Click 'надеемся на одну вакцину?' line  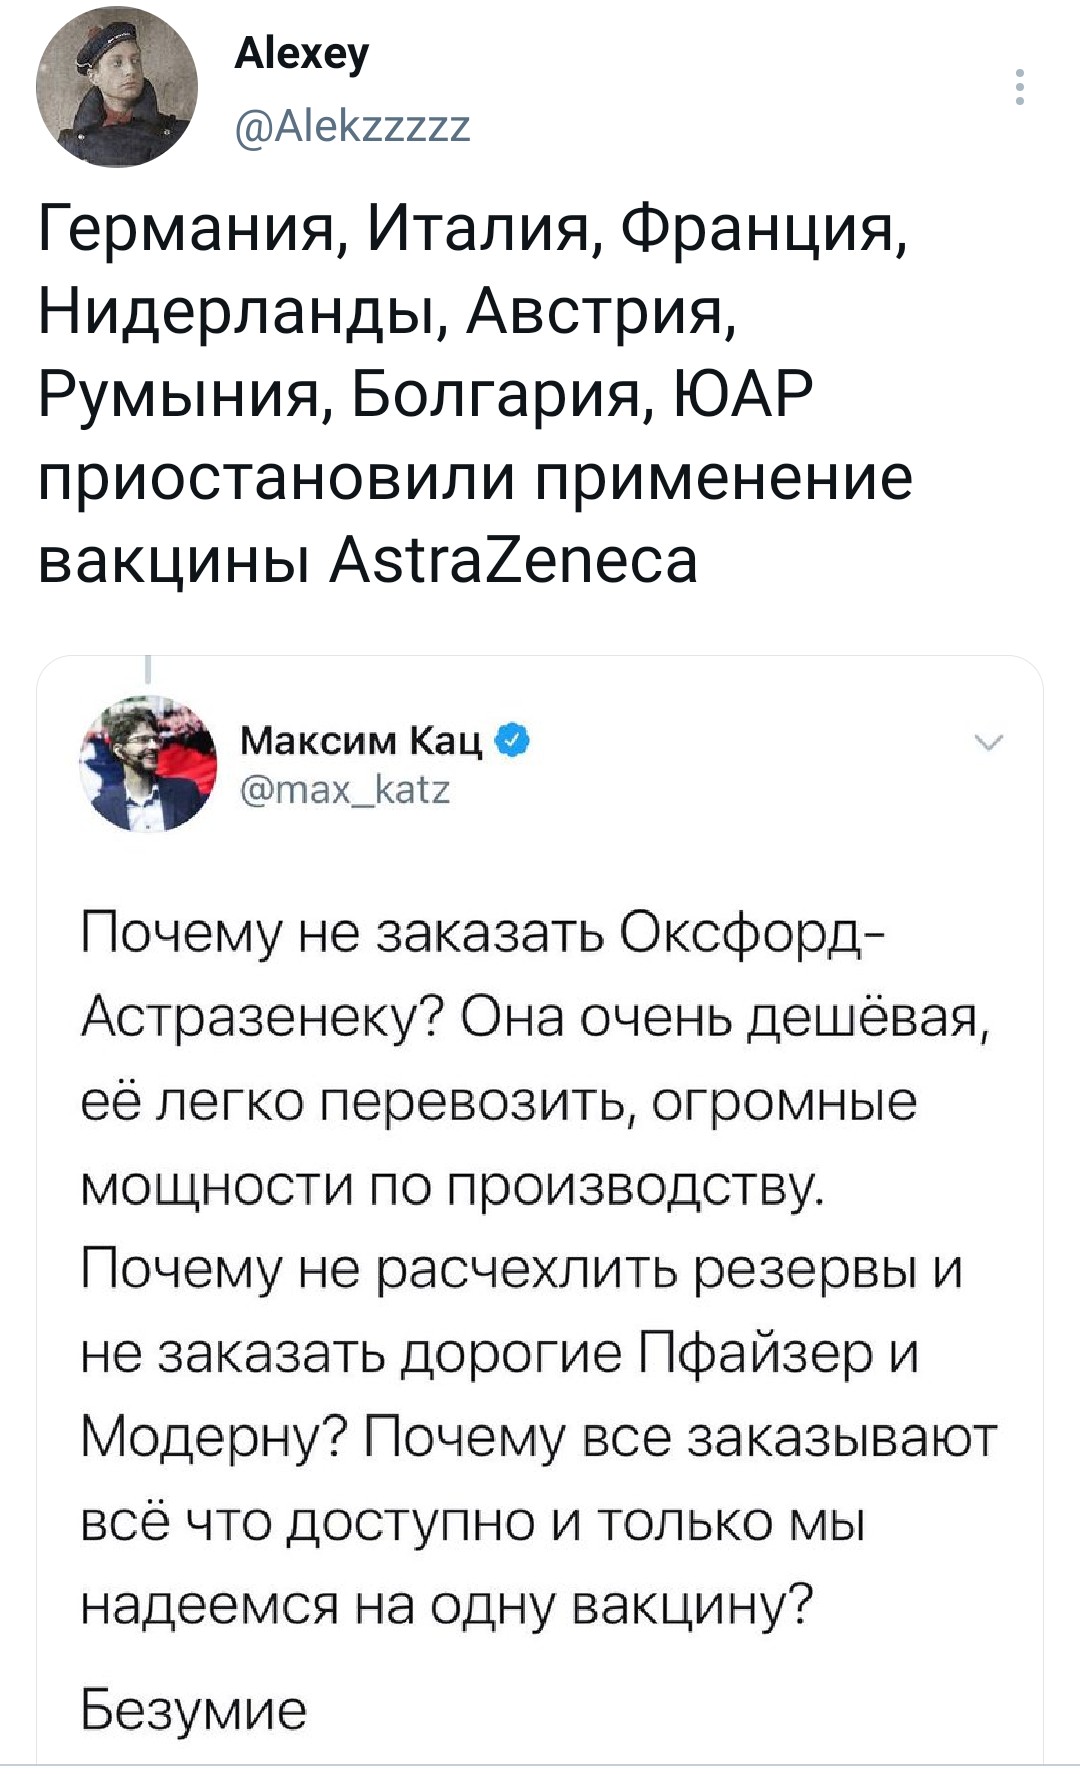[447, 1606]
